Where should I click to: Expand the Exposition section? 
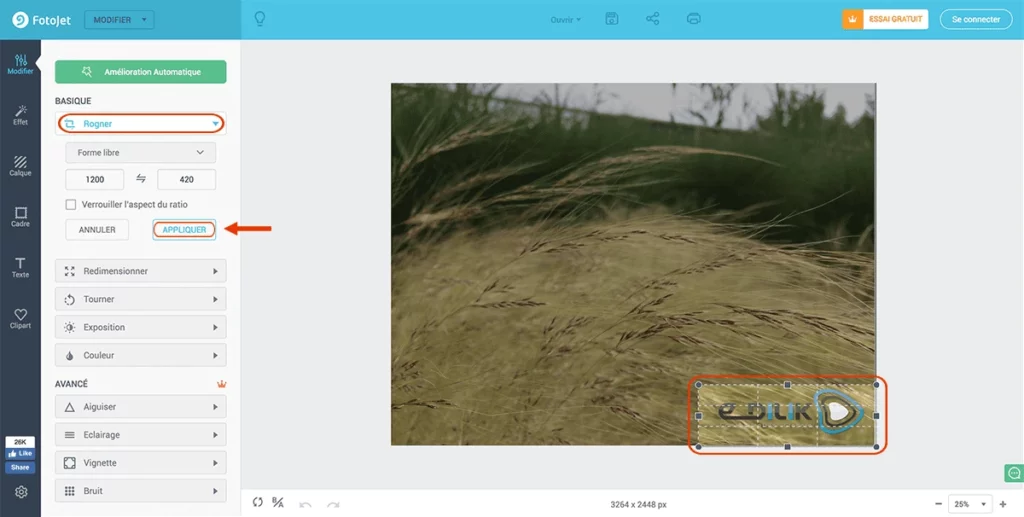point(140,327)
